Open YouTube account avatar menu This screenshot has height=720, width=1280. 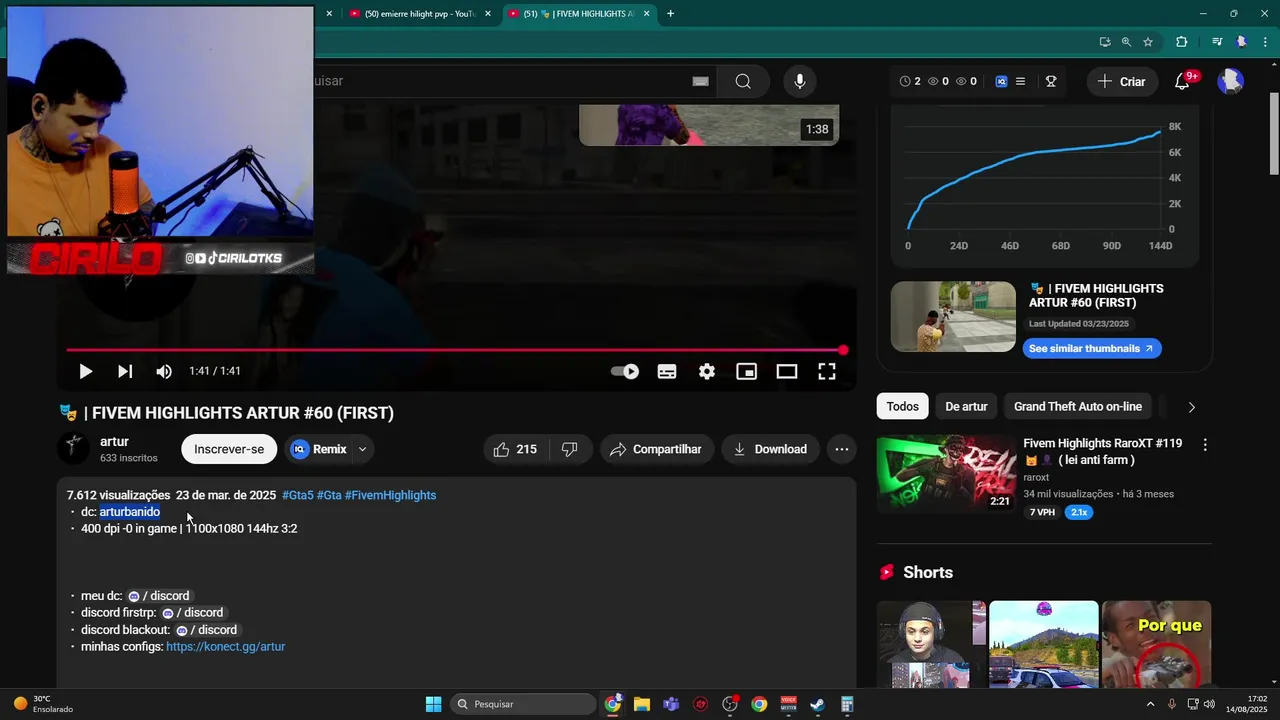point(1230,81)
